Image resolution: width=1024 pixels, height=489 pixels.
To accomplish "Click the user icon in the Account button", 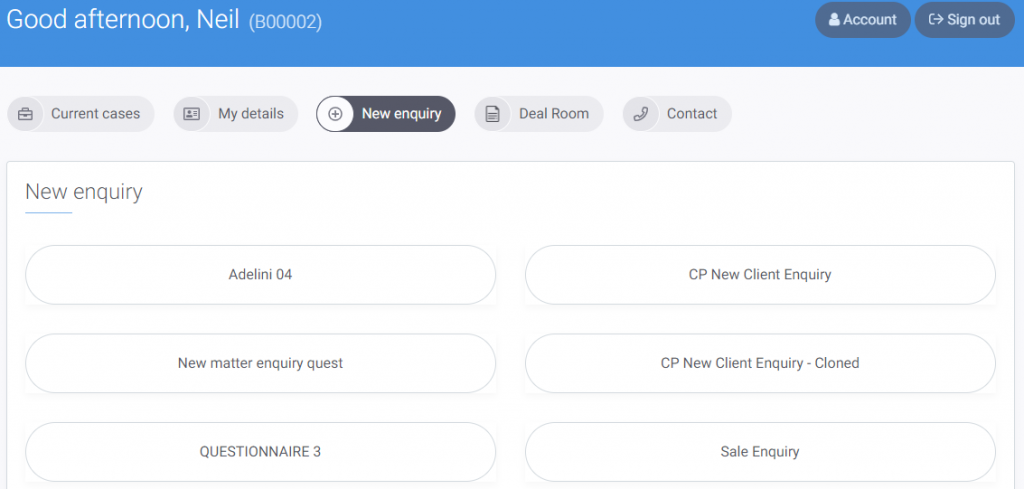I will click(834, 20).
